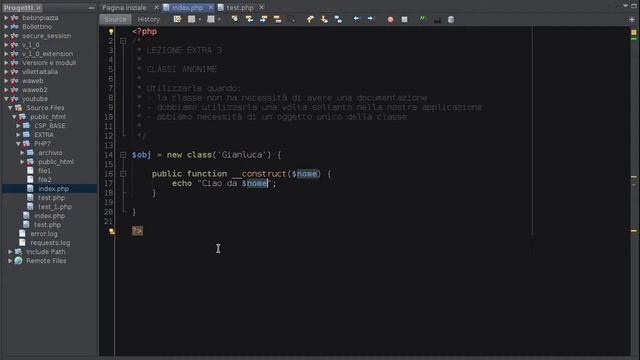The width and height of the screenshot is (640, 360).
Task: Select requests.log file in tree
Action: click(x=50, y=242)
